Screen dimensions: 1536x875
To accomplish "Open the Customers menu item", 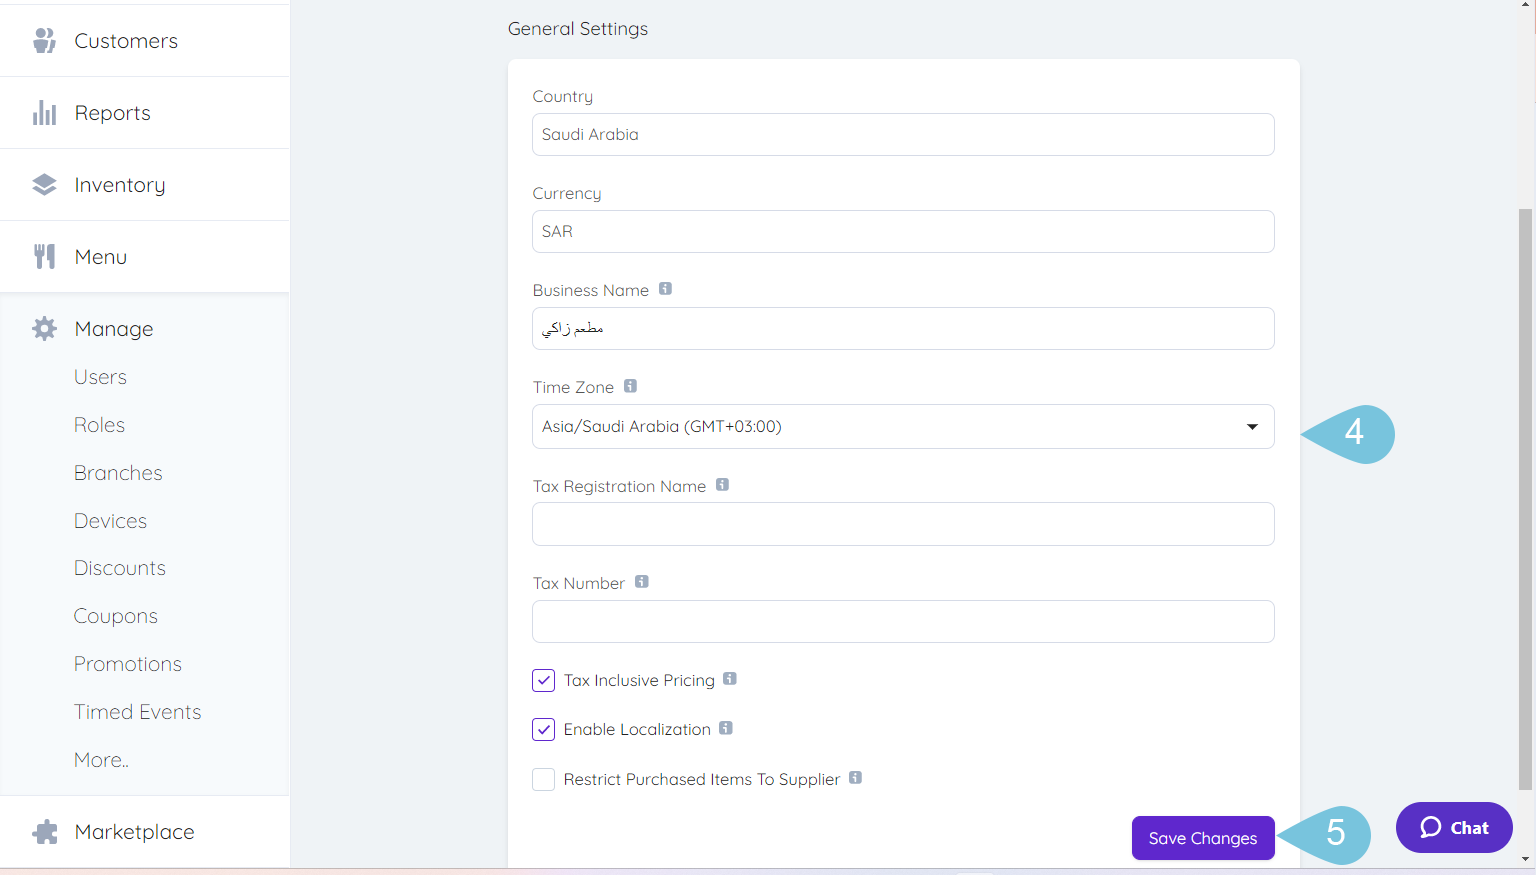I will pyautogui.click(x=145, y=41).
